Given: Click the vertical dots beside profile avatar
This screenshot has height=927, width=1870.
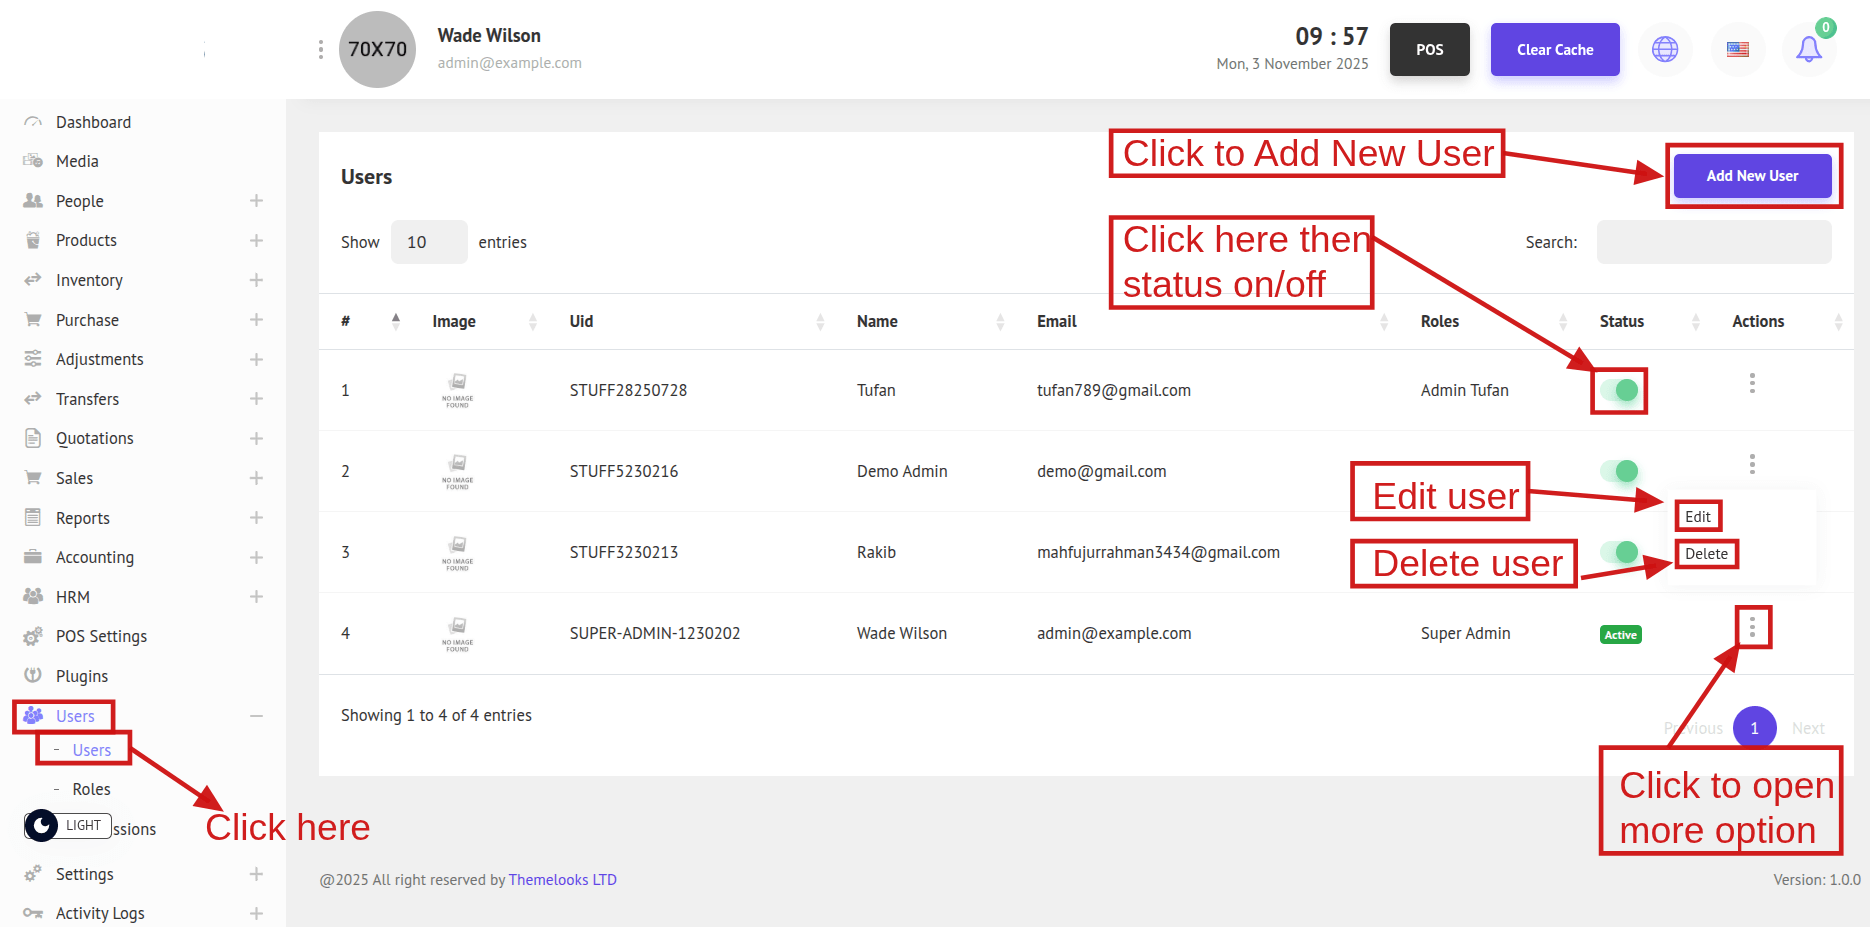Looking at the screenshot, I should tap(320, 50).
